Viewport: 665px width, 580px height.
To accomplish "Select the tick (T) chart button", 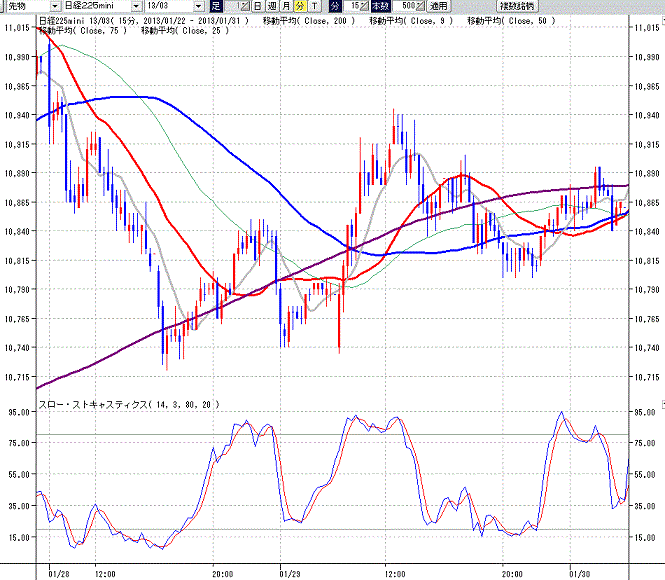I will point(314,6).
